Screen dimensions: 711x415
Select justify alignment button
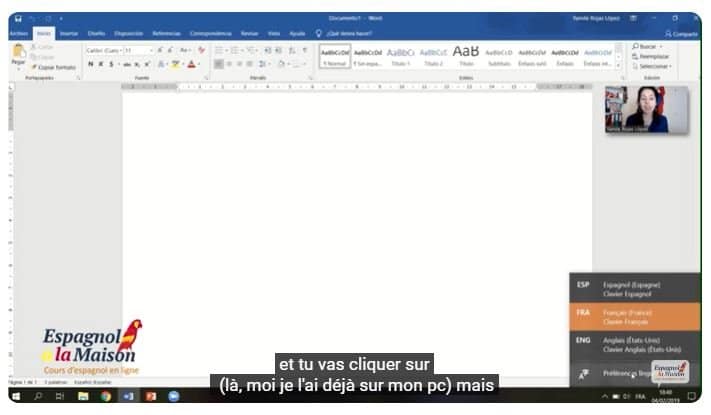pyautogui.click(x=249, y=64)
